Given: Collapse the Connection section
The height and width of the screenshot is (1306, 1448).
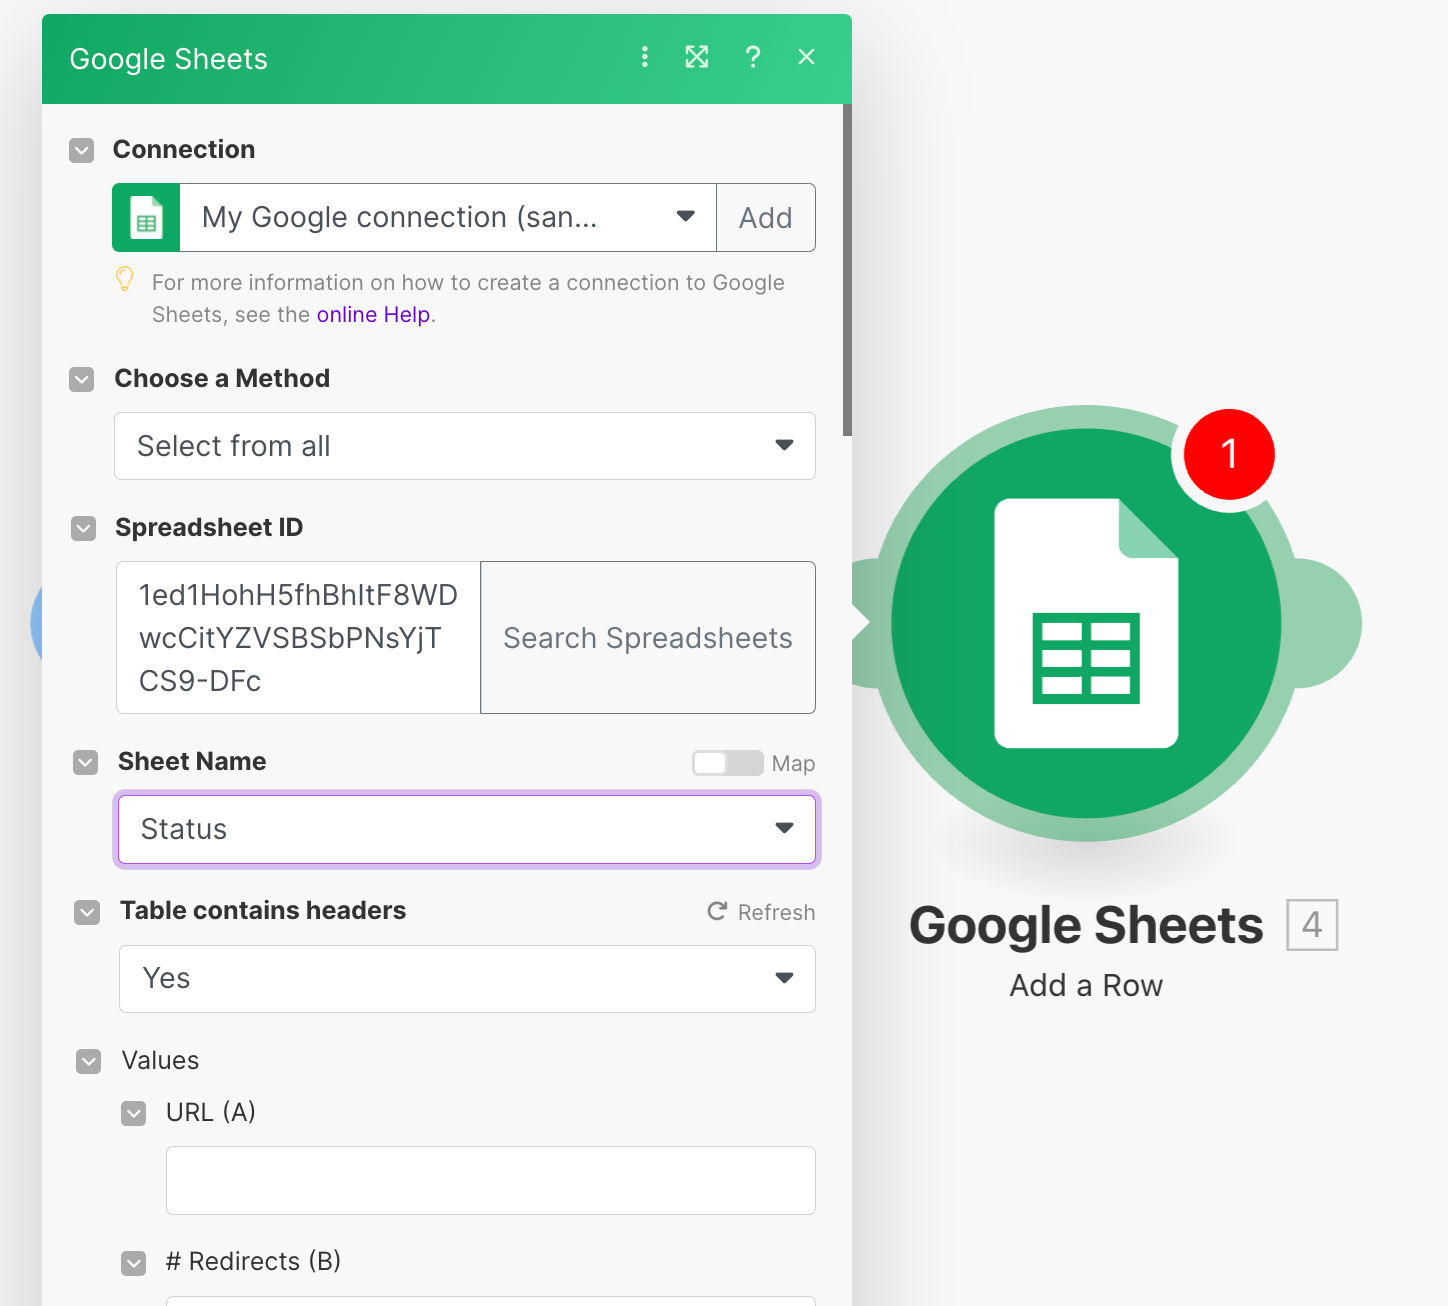Looking at the screenshot, I should [x=82, y=150].
